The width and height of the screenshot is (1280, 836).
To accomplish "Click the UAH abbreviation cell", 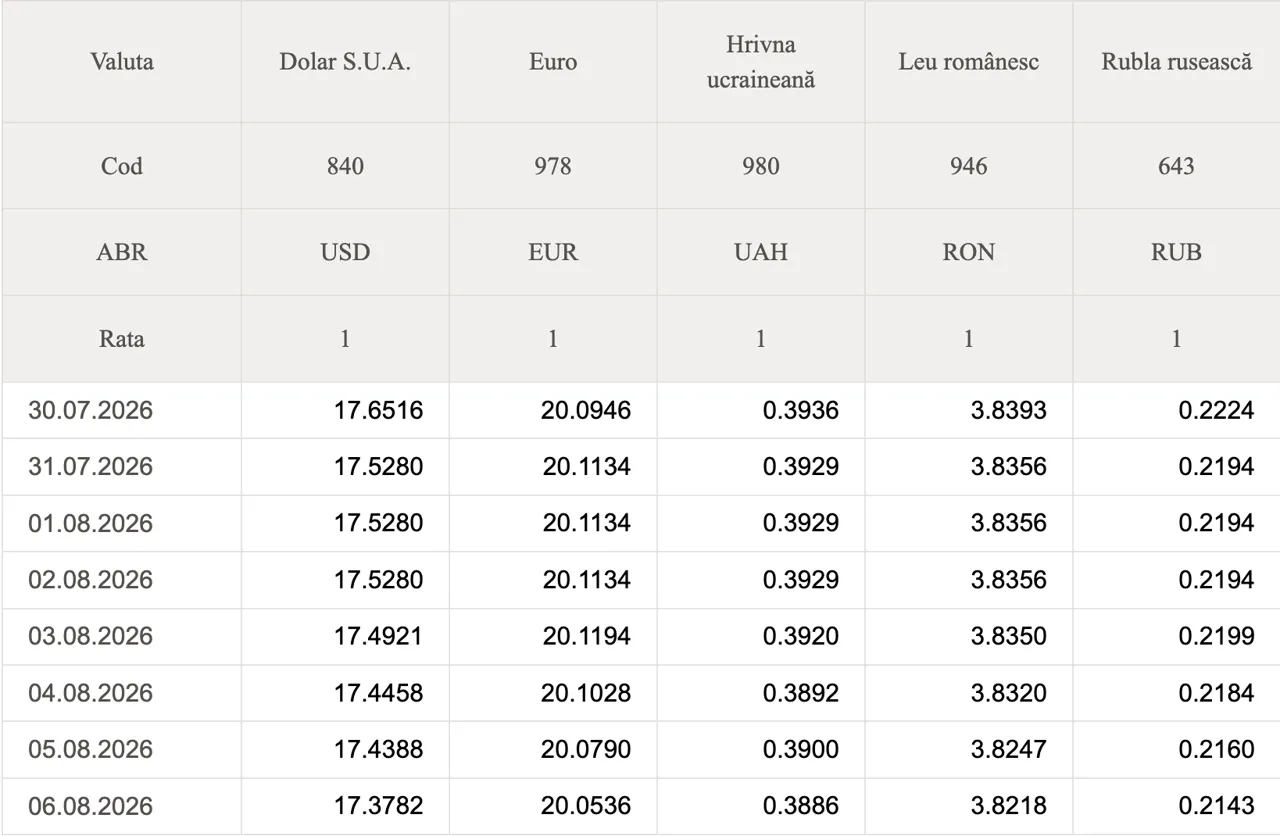I will click(x=761, y=252).
